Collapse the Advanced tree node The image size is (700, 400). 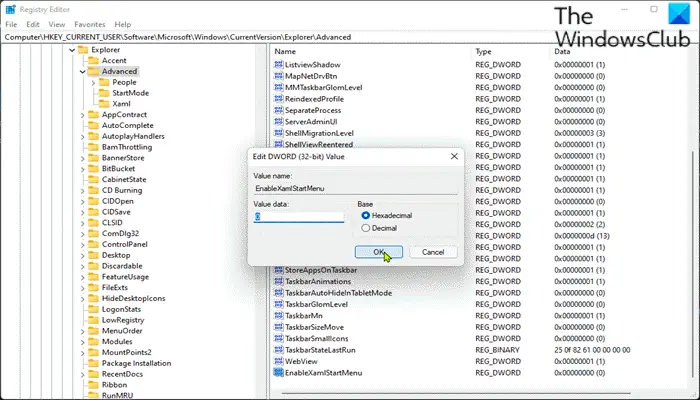83,71
